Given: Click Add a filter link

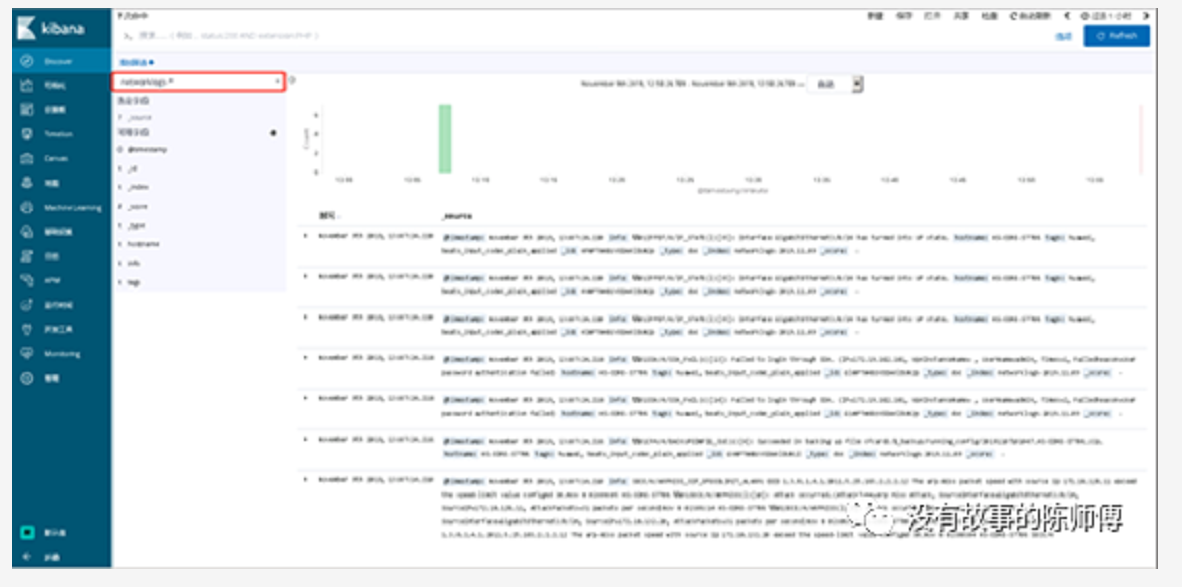Looking at the screenshot, I should point(136,62).
